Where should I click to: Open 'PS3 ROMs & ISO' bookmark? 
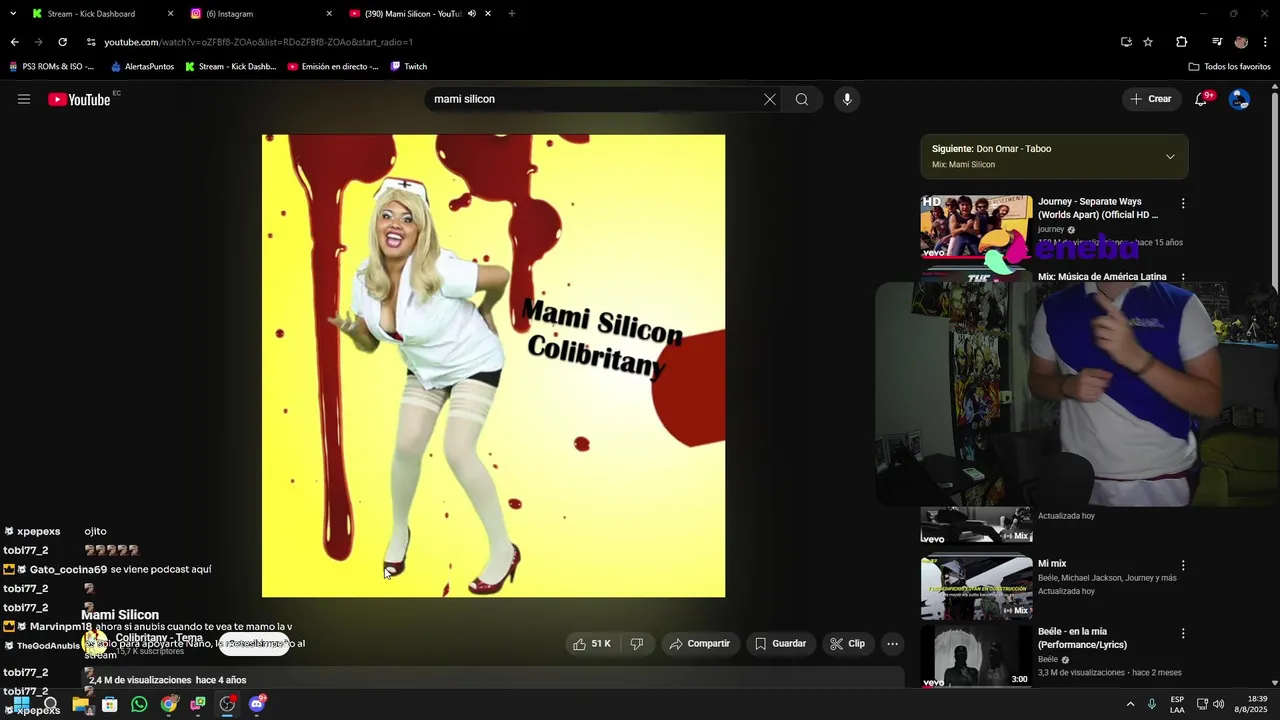tap(52, 67)
